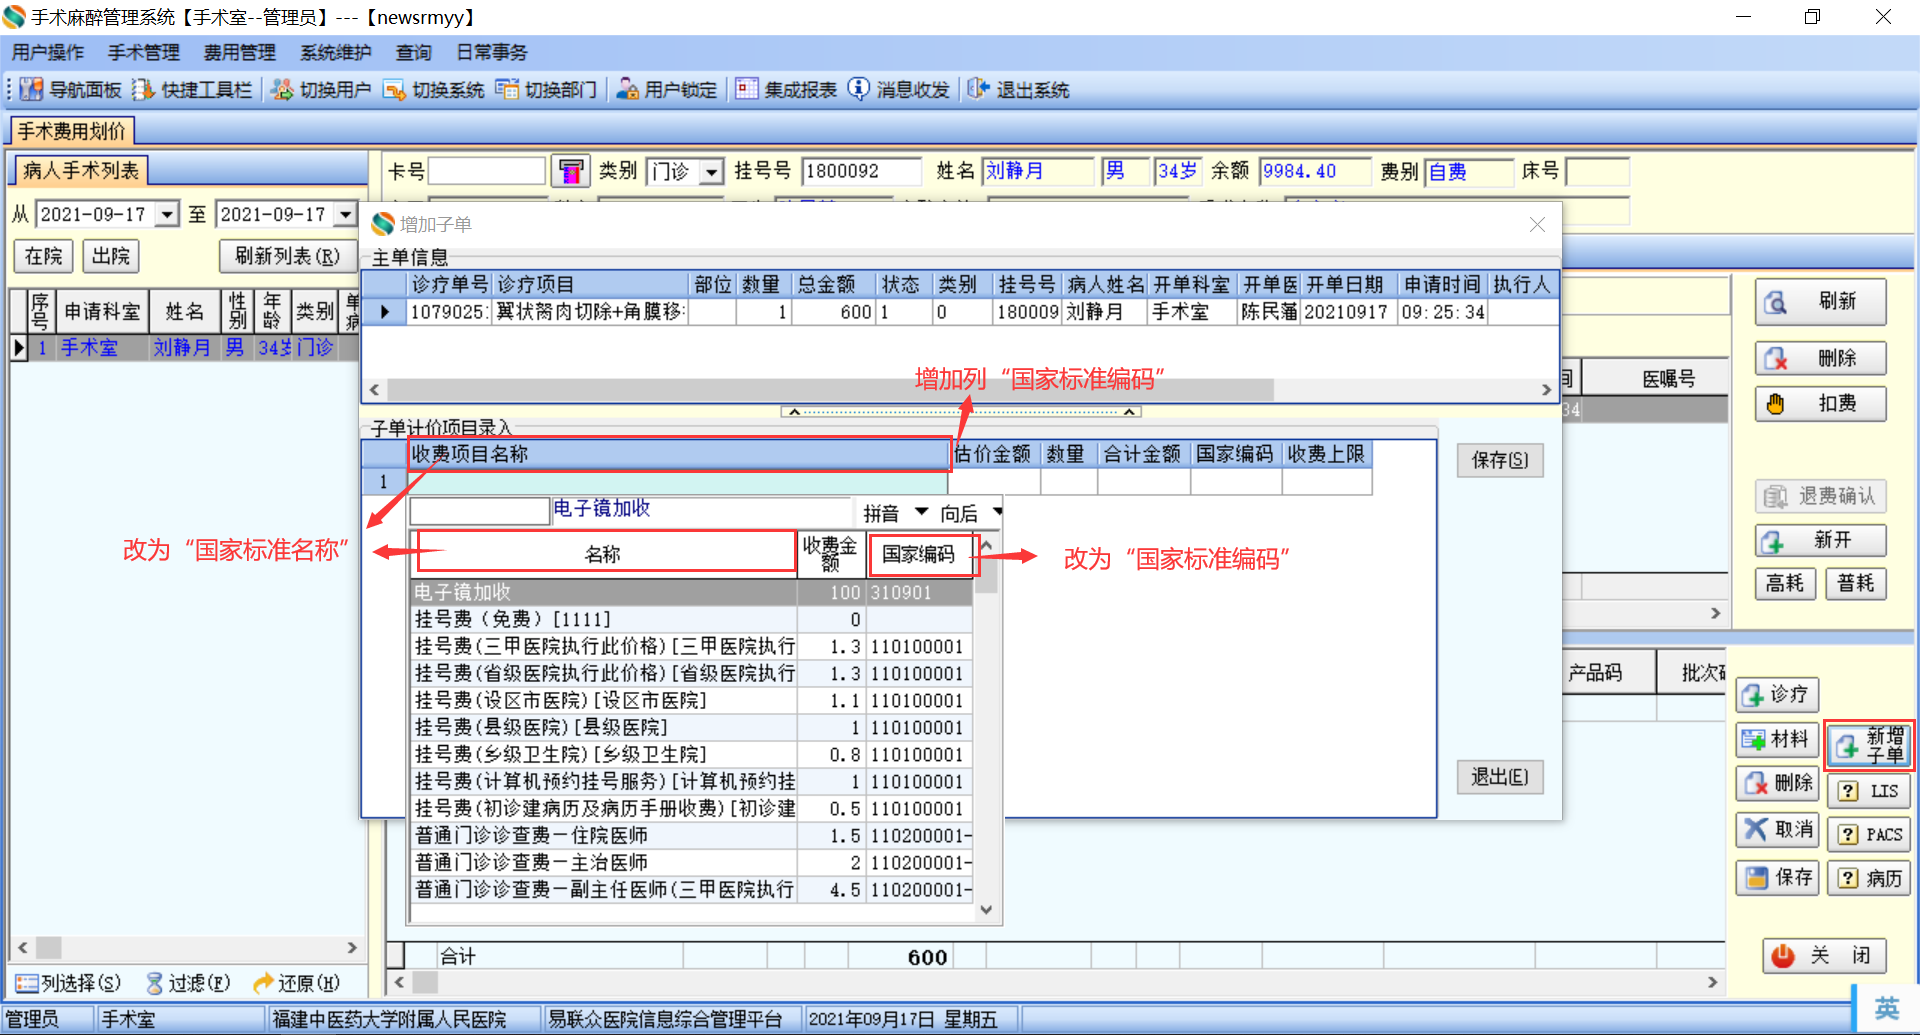1920x1035 pixels.
Task: Click the 列选择(S) column selector
Action: click(68, 984)
